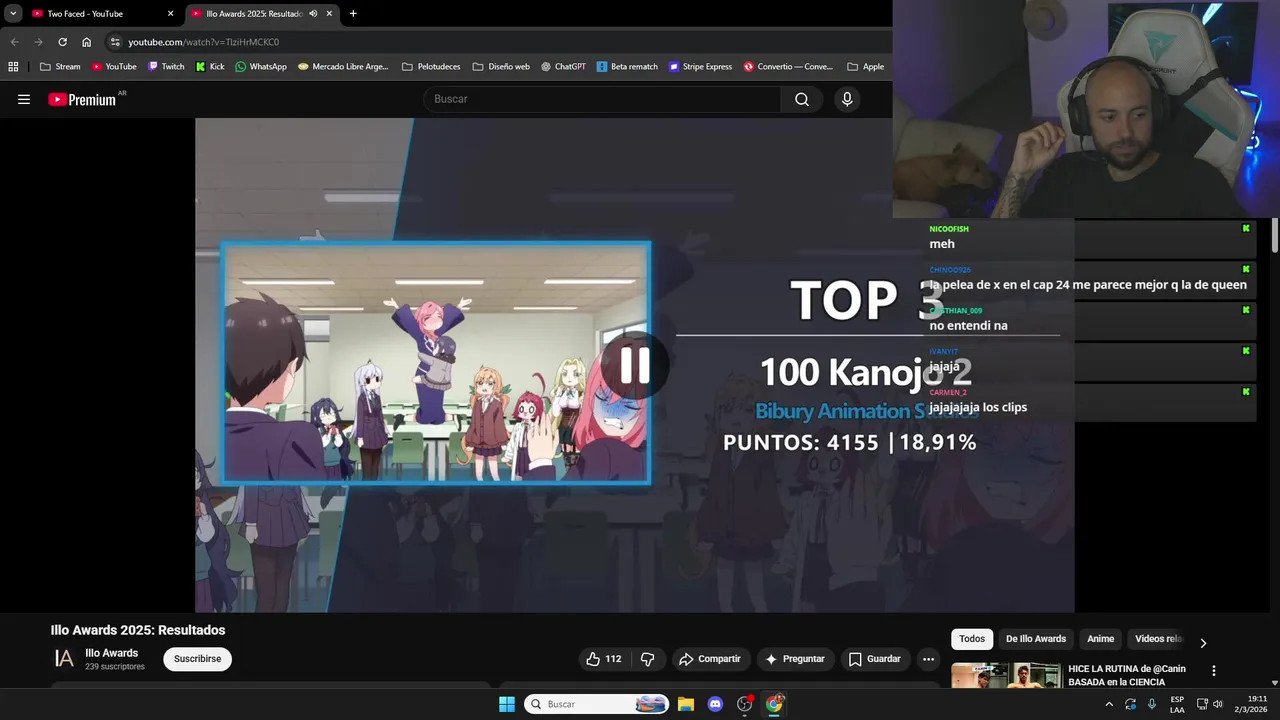
Task: Open the Preguntar AI button
Action: [795, 659]
